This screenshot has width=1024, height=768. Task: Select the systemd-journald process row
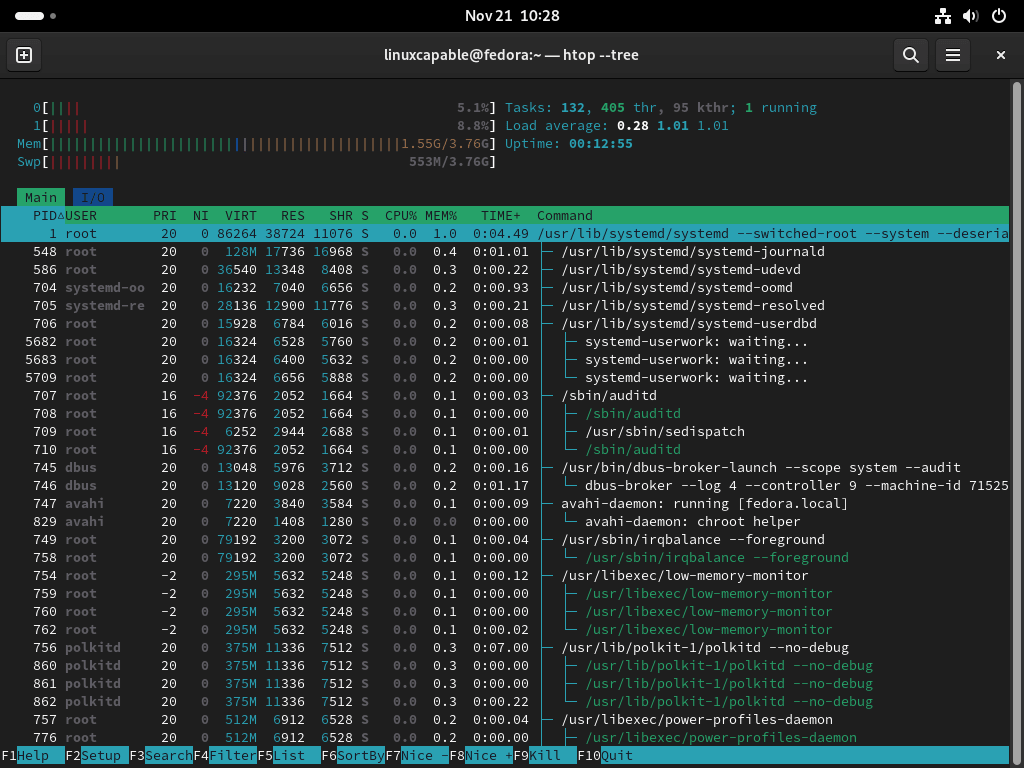400,251
